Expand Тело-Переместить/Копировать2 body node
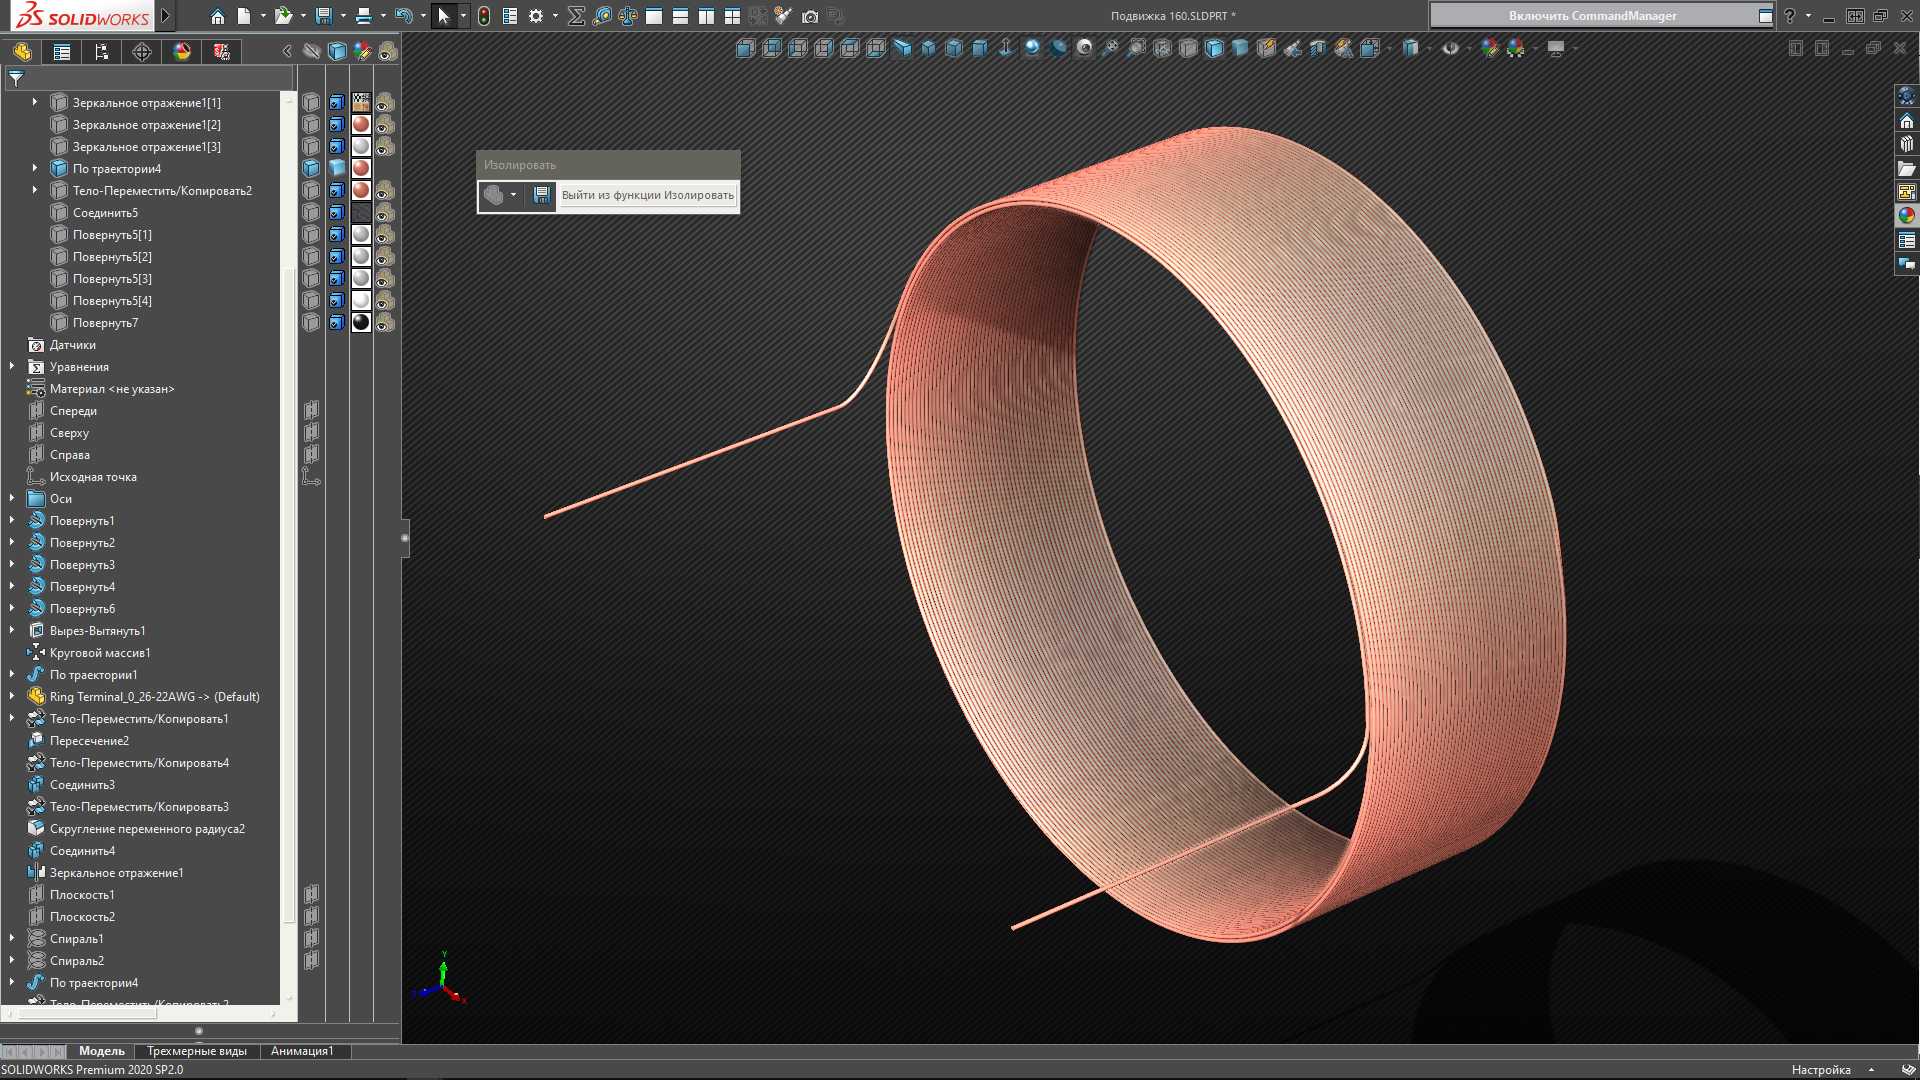Screen dimensions: 1920x1080 (x=35, y=190)
